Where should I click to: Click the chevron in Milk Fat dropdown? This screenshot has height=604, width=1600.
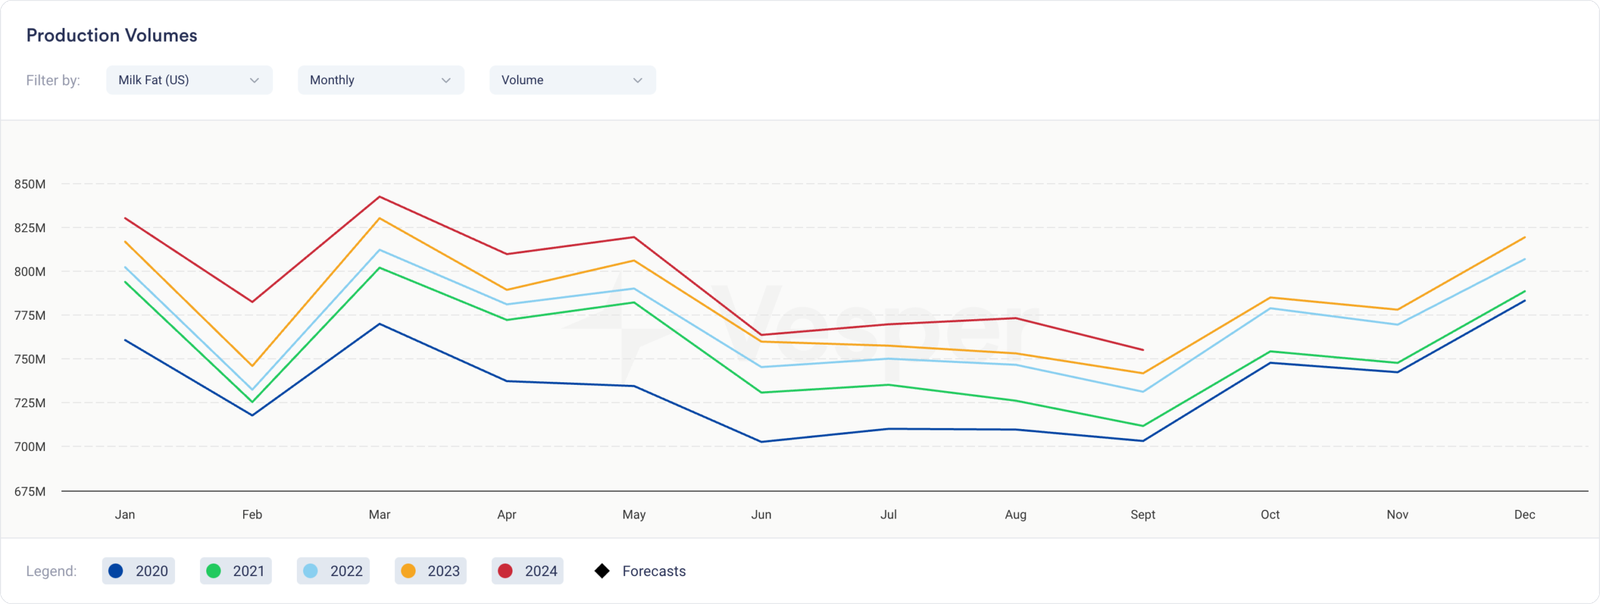(254, 80)
